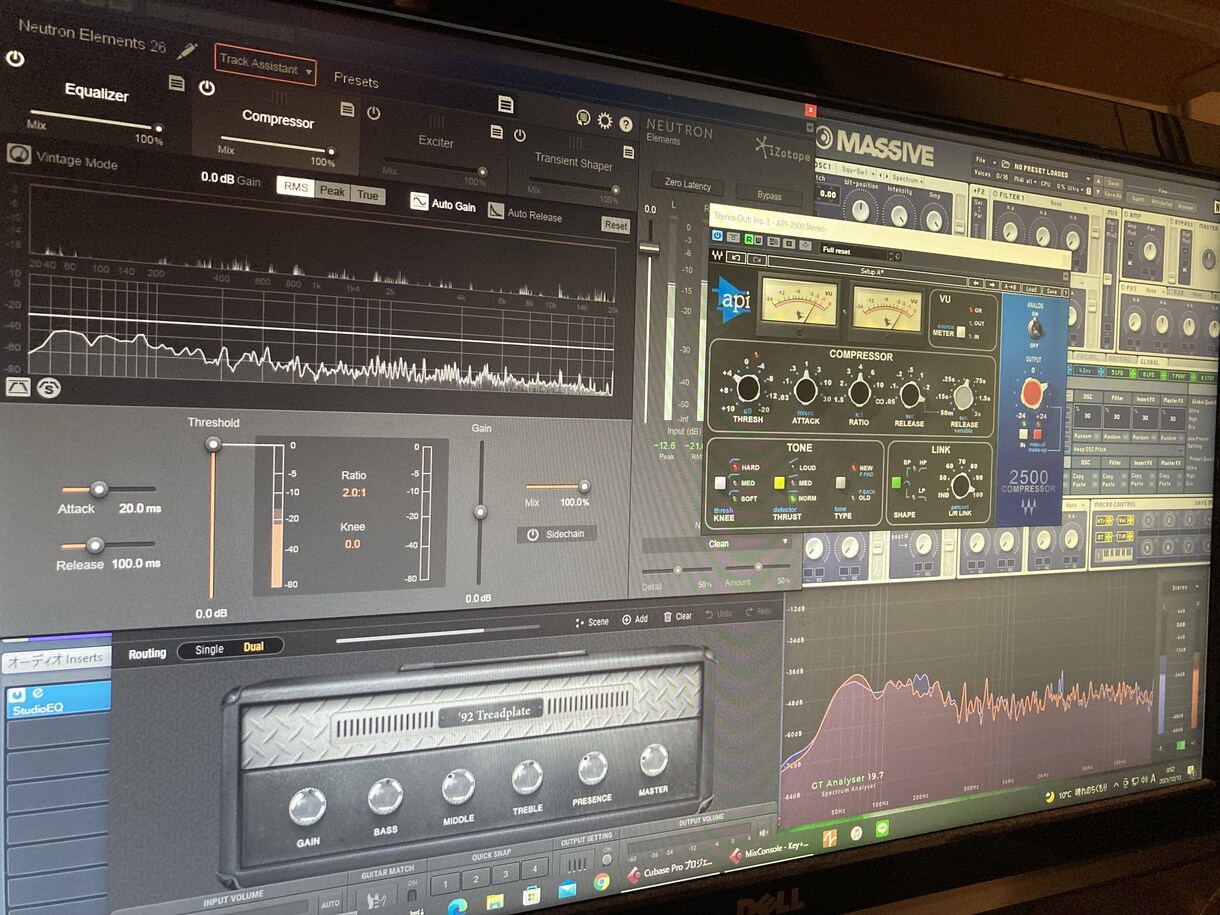Viewport: 1220px width, 915px height.
Task: Toggle the Sidechain power button
Action: point(532,535)
